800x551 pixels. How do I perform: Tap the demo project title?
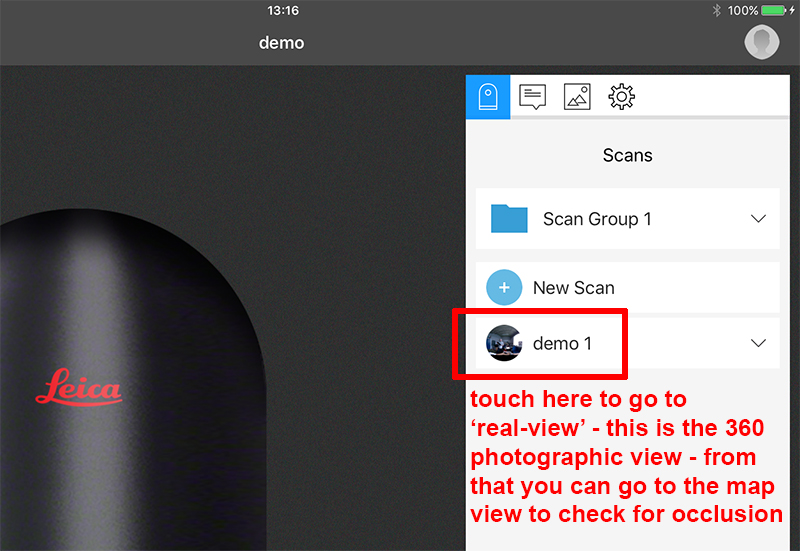pyautogui.click(x=281, y=43)
